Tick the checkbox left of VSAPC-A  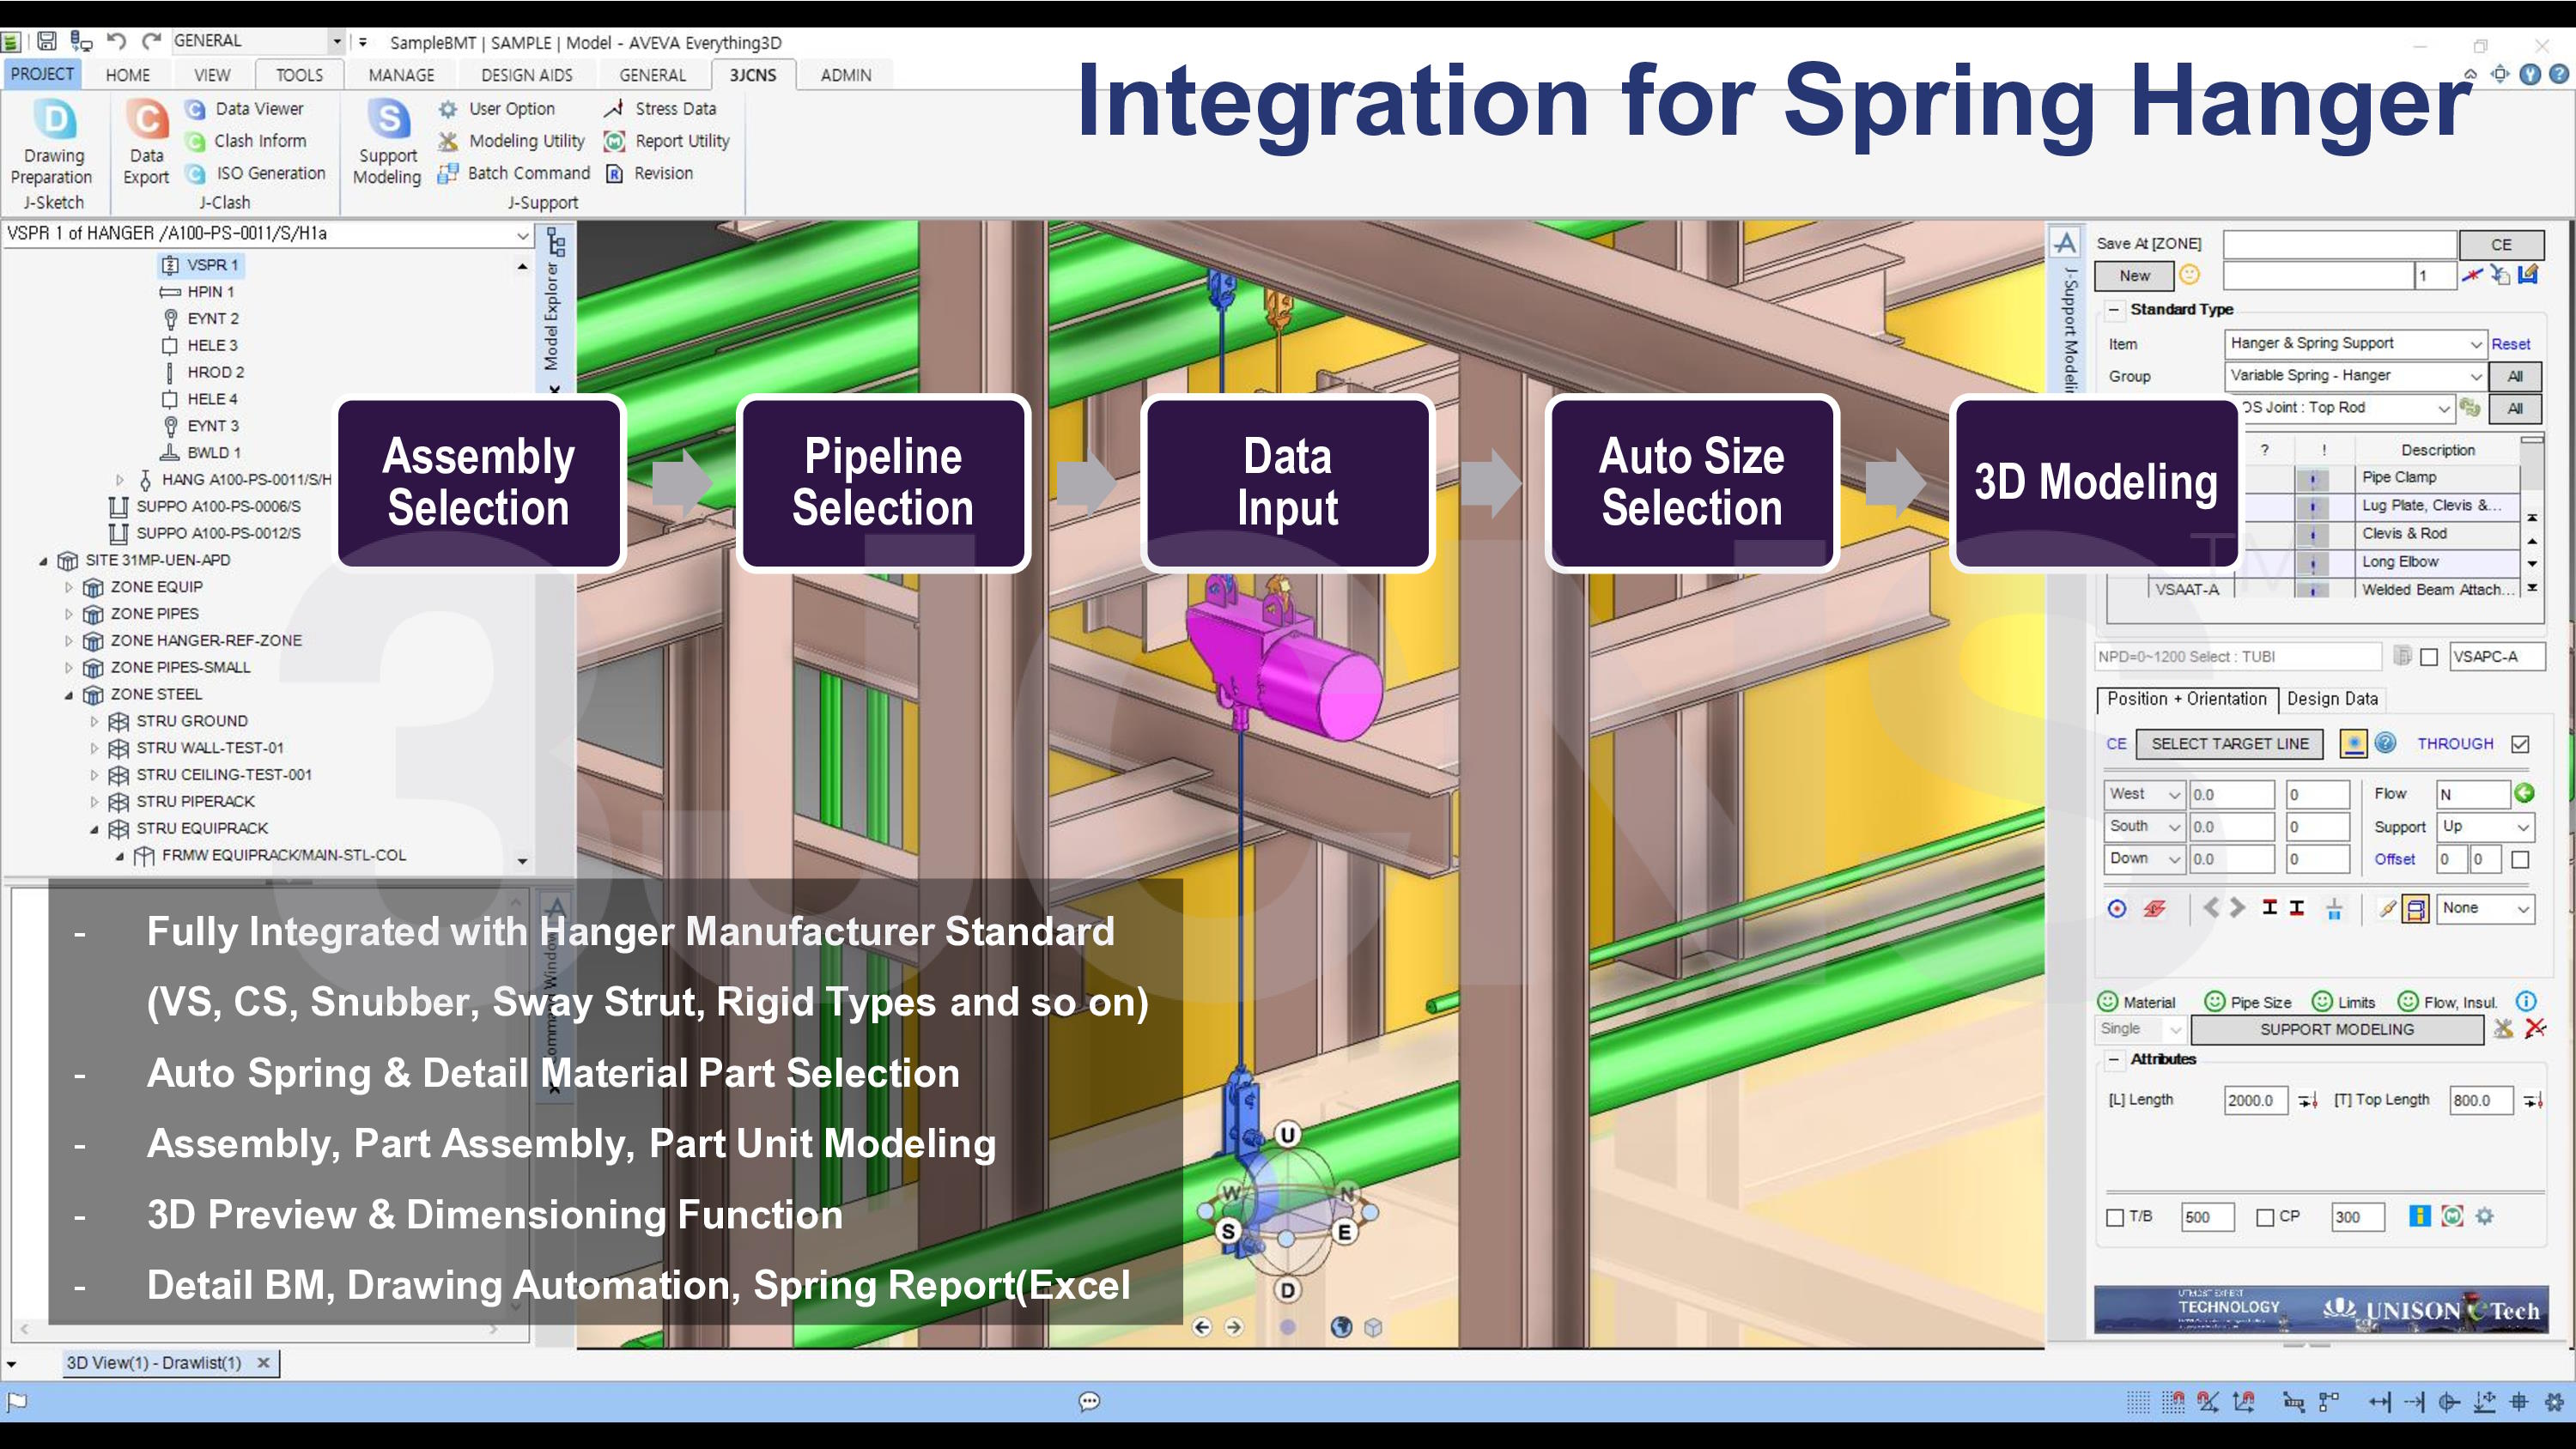(x=2429, y=657)
